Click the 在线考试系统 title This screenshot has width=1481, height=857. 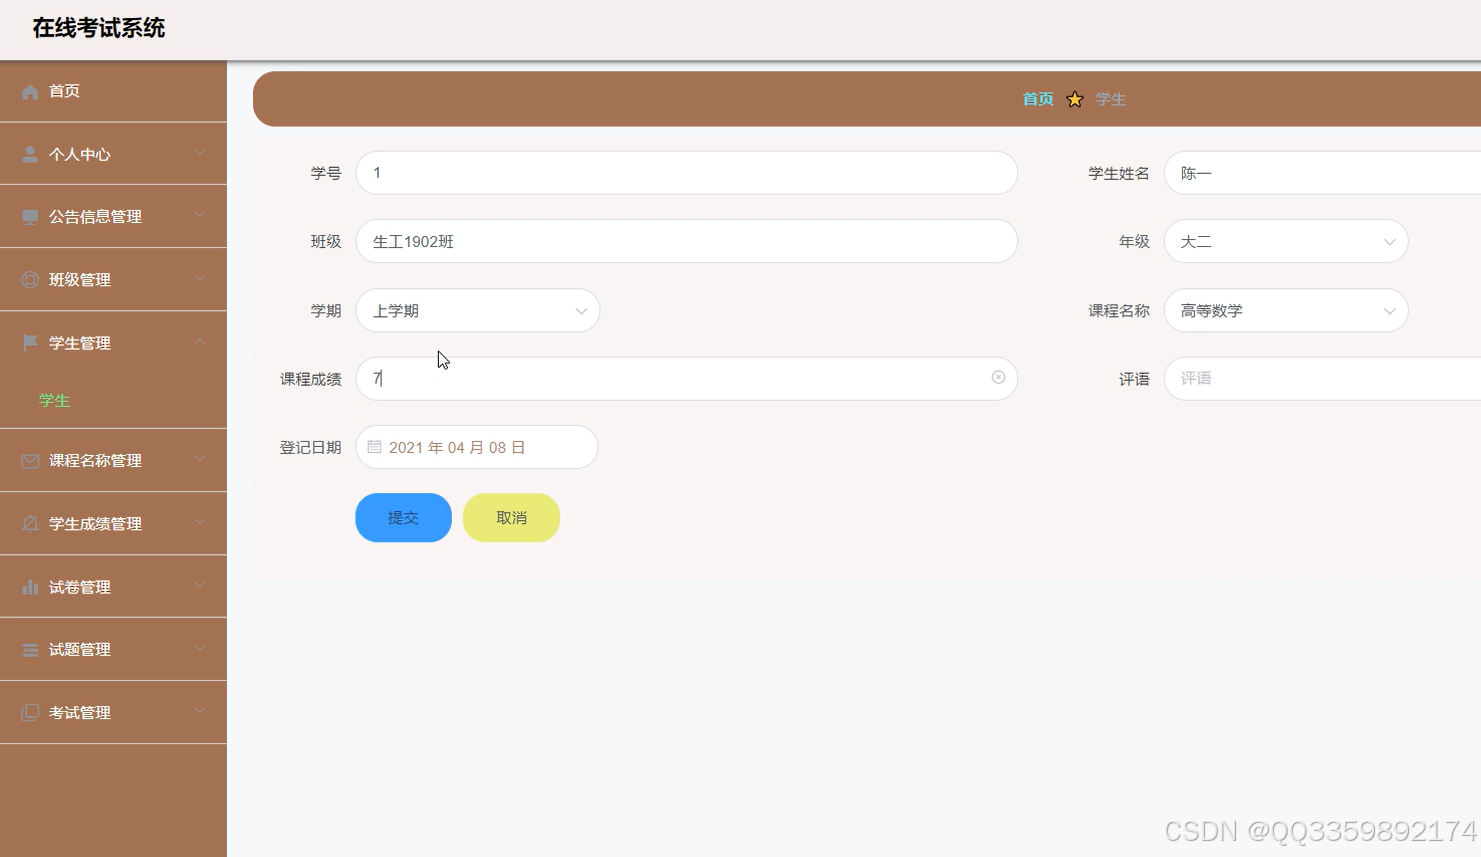point(99,28)
